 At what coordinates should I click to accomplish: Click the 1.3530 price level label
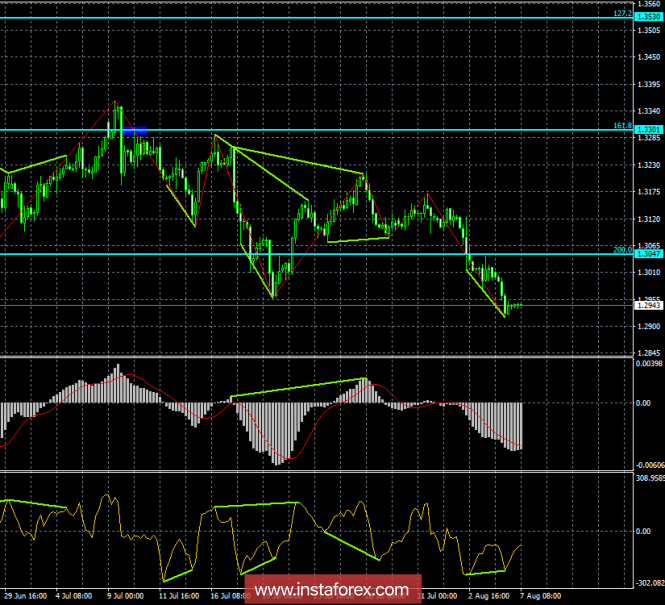(x=643, y=18)
